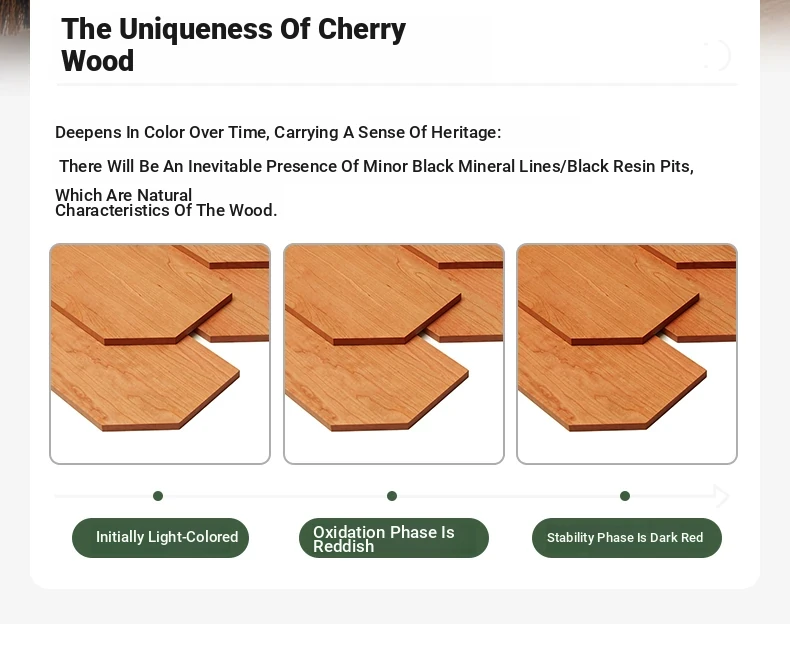The image size is (790, 670).
Task: Click the Deepens In Color Over Time text
Action: [278, 132]
